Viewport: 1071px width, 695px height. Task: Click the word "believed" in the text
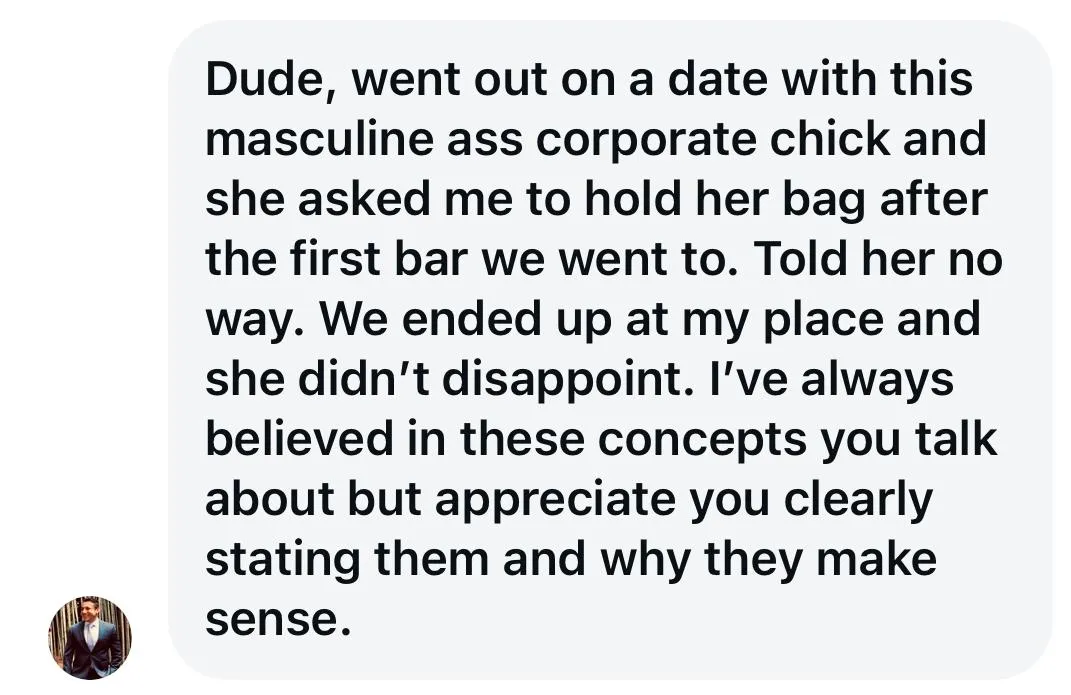[x=299, y=439]
